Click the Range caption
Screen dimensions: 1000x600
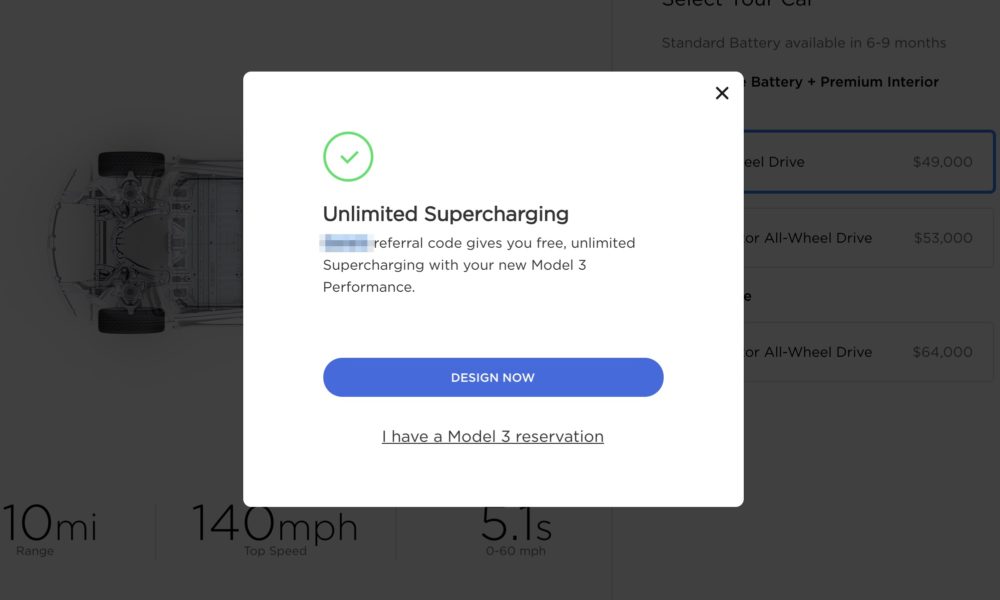point(35,551)
